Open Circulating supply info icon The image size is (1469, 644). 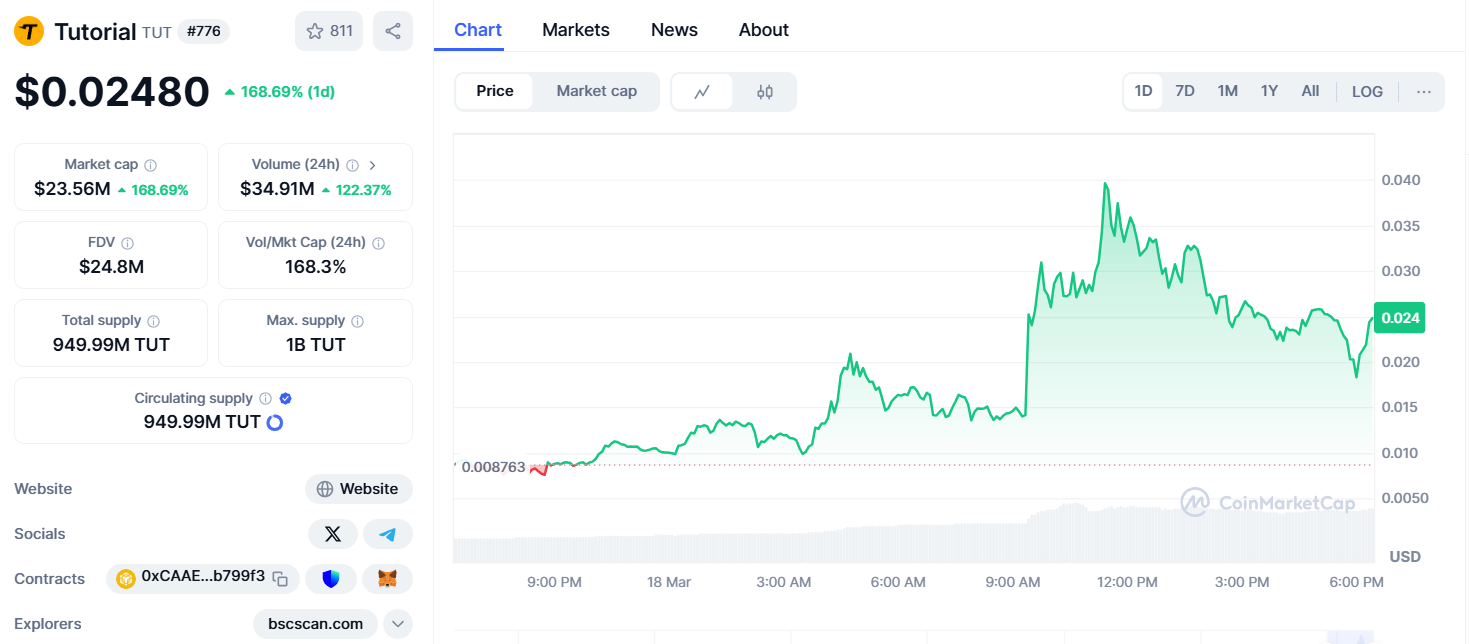click(265, 399)
